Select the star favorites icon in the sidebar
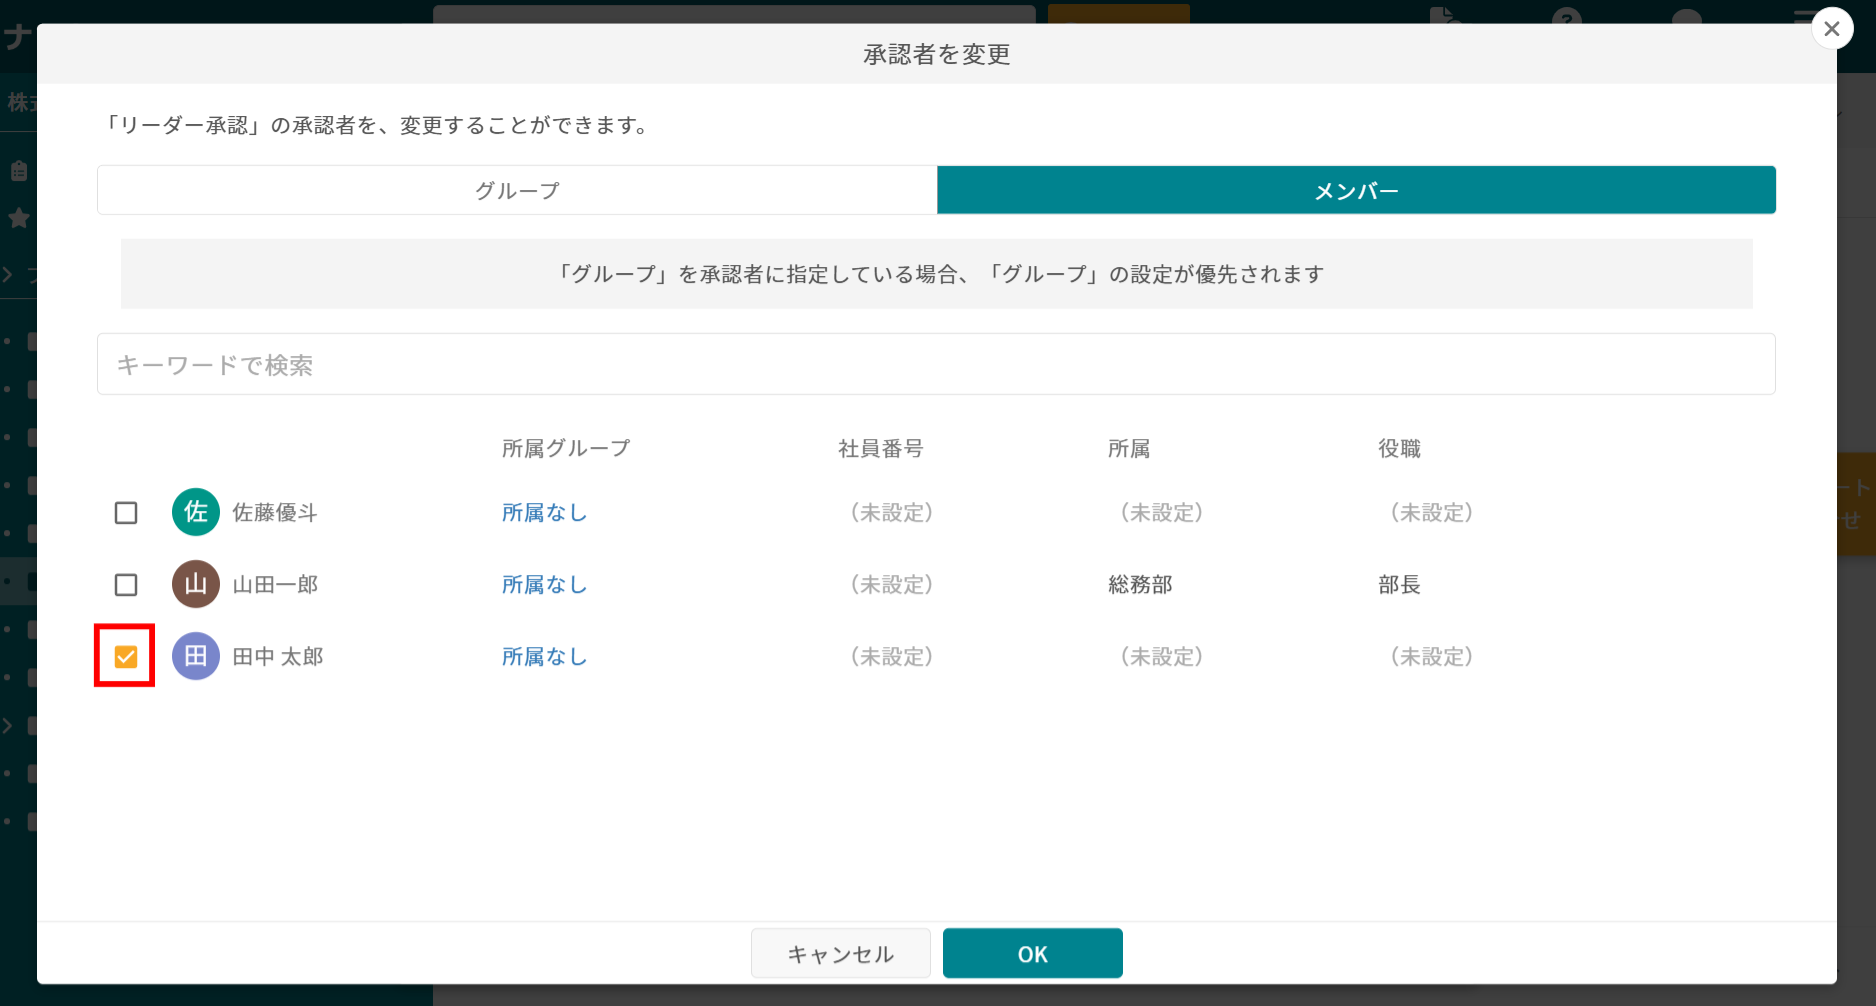1876x1006 pixels. (18, 218)
